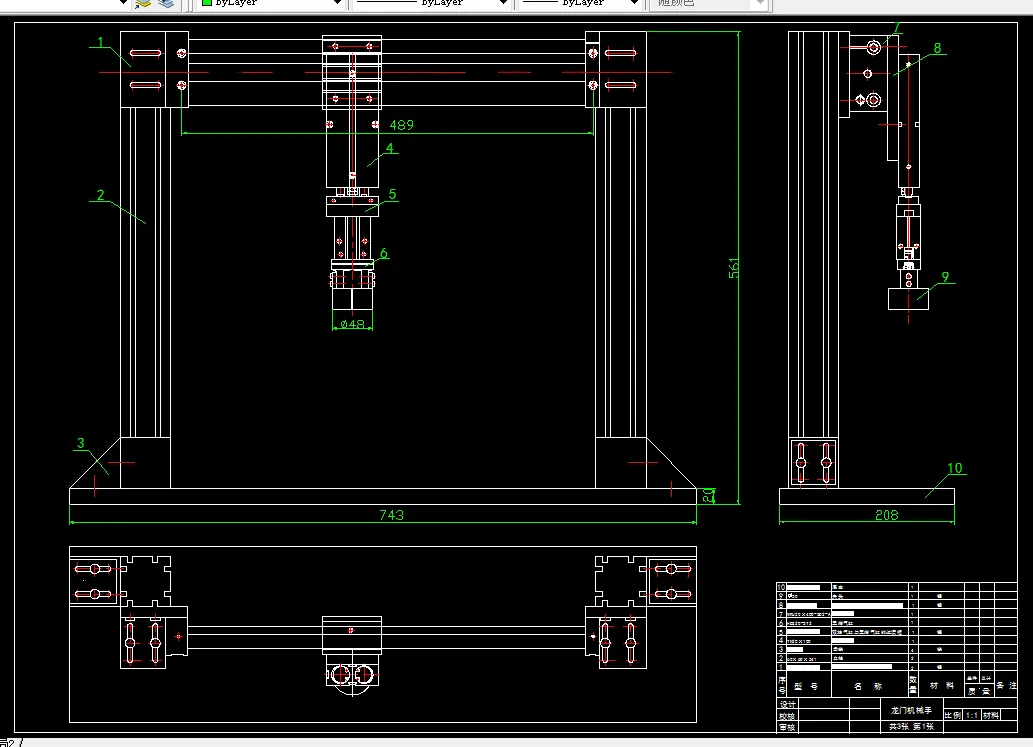Select the ø48 diameter dimension
The height and width of the screenshot is (747, 1033).
point(352,323)
